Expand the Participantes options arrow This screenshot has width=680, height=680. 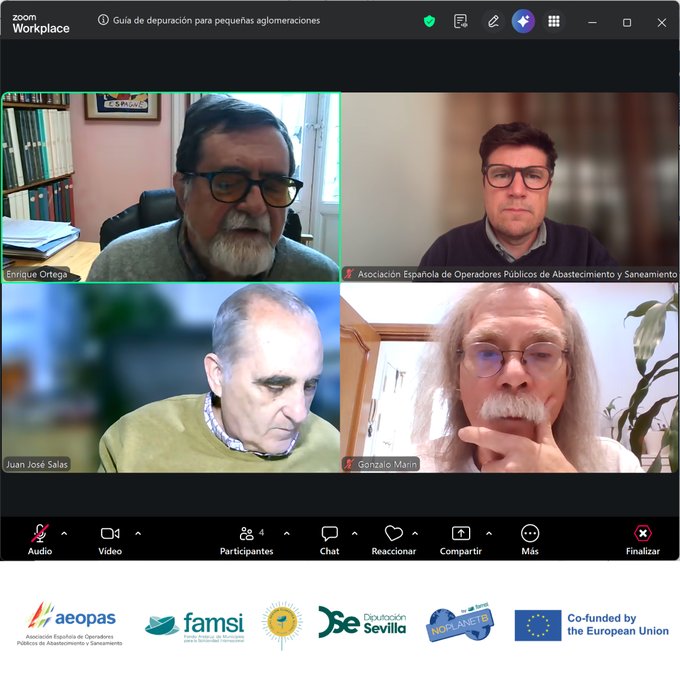(286, 533)
